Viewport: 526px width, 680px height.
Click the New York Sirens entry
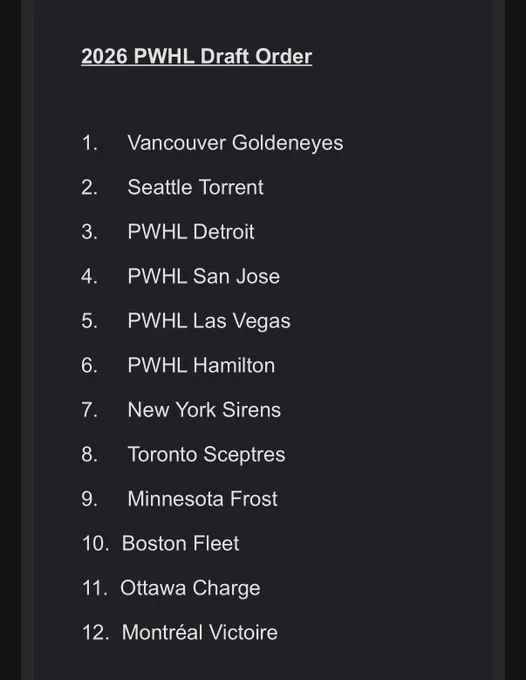point(204,410)
